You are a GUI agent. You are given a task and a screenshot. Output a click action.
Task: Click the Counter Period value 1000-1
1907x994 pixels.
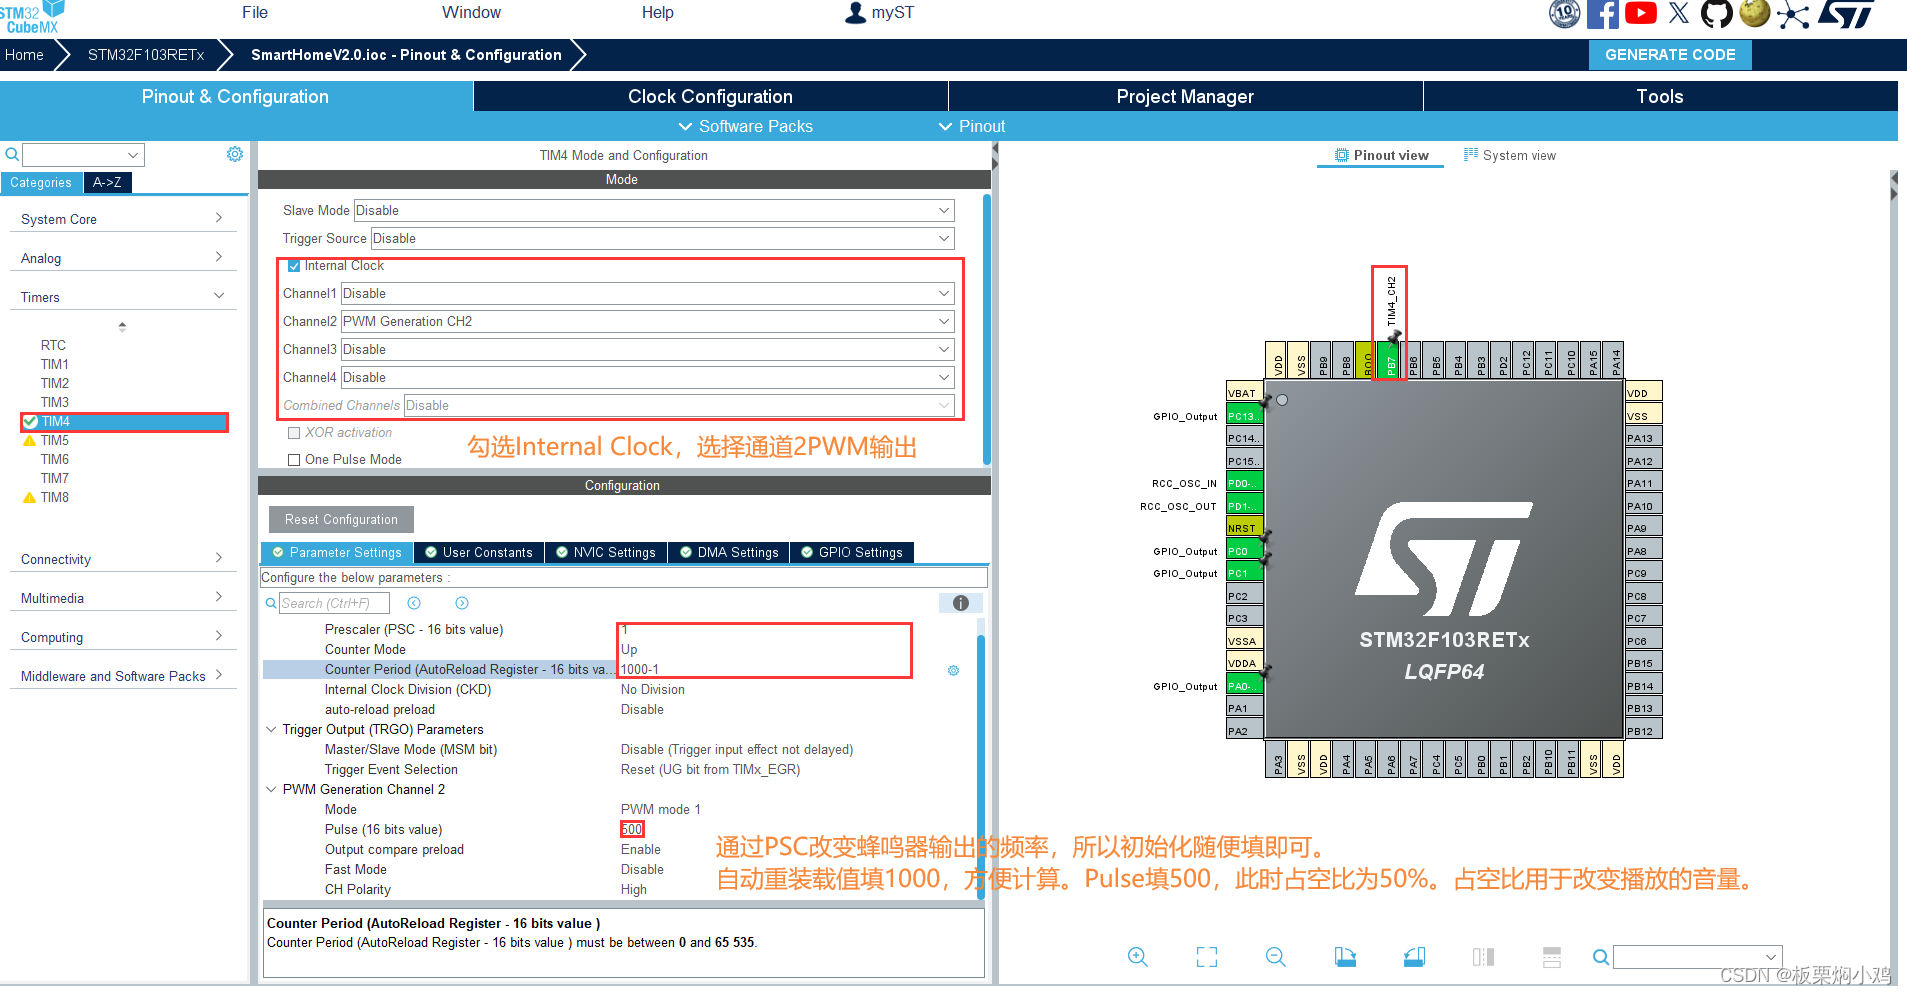pyautogui.click(x=640, y=670)
